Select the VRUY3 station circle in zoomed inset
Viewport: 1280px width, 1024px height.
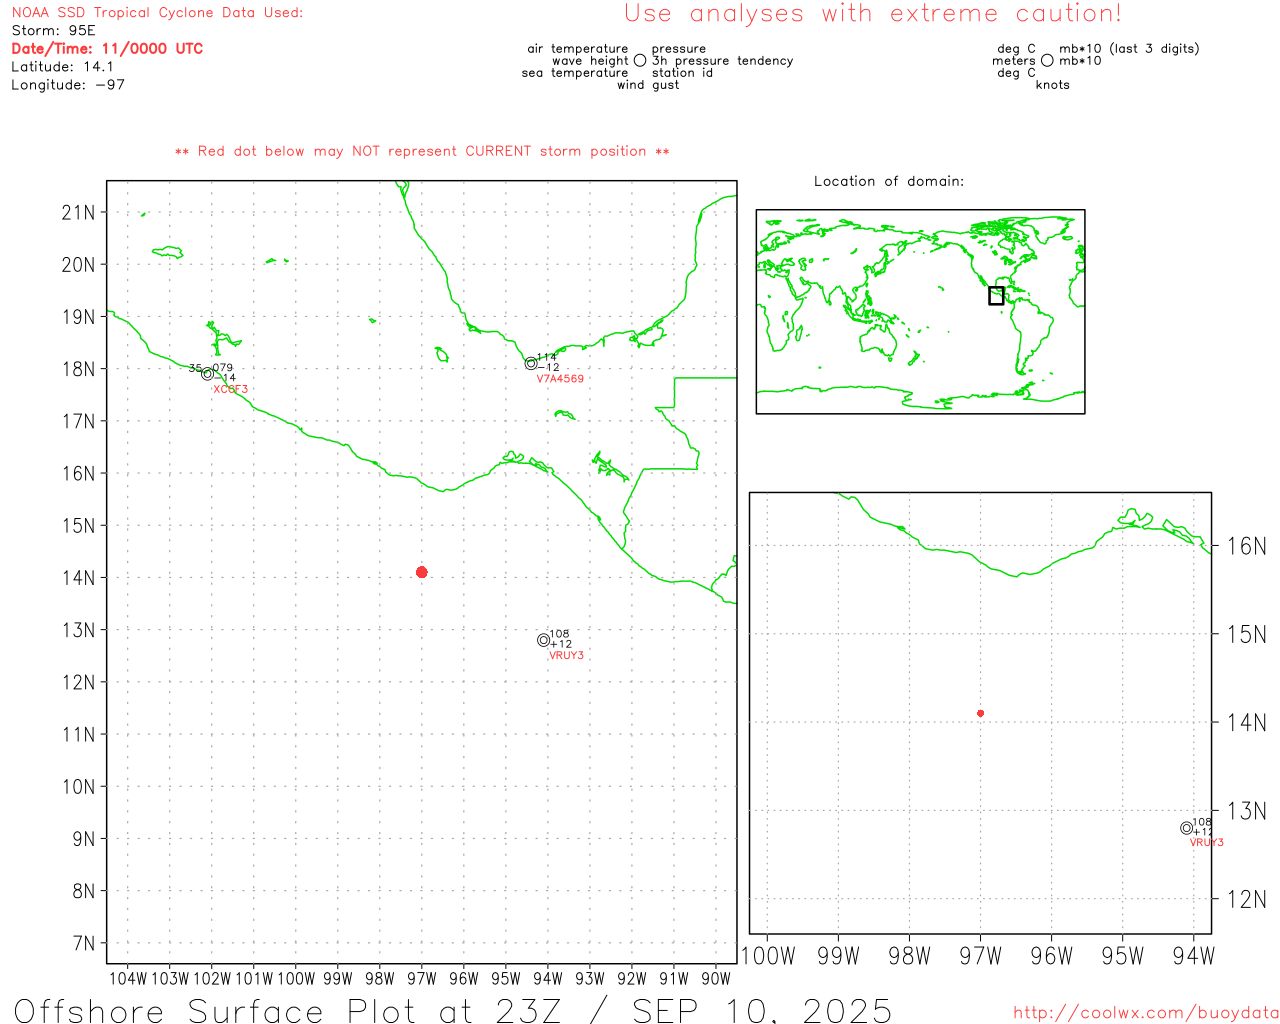pos(1186,828)
